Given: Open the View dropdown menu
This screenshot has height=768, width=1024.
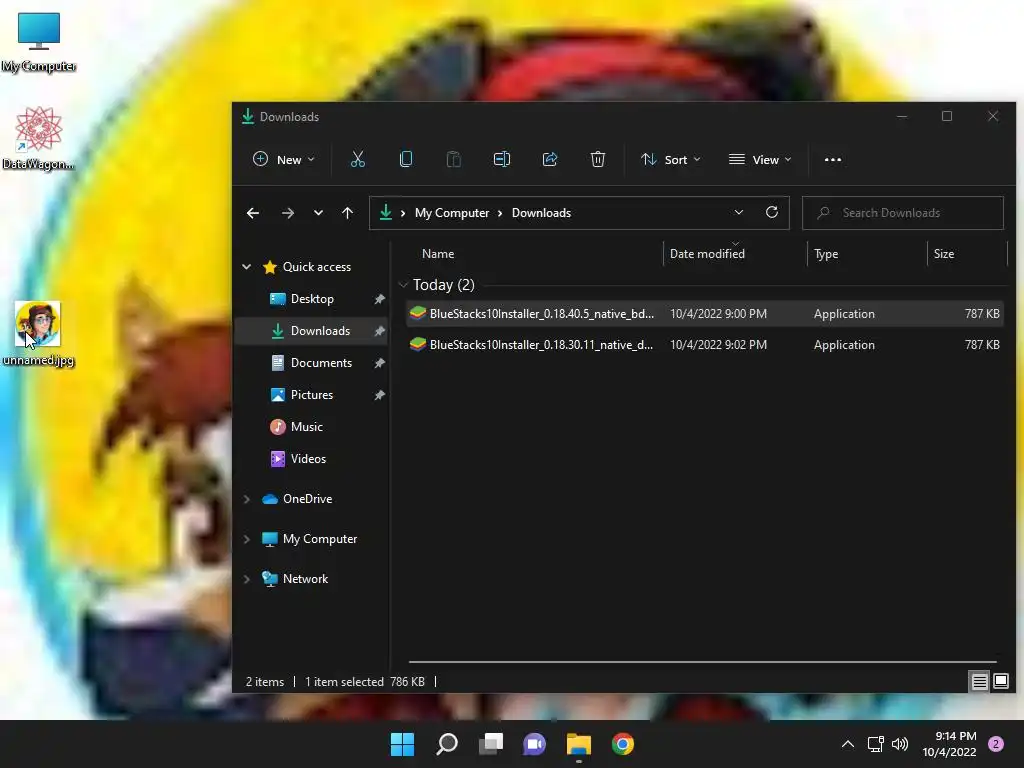Looking at the screenshot, I should click(x=760, y=159).
